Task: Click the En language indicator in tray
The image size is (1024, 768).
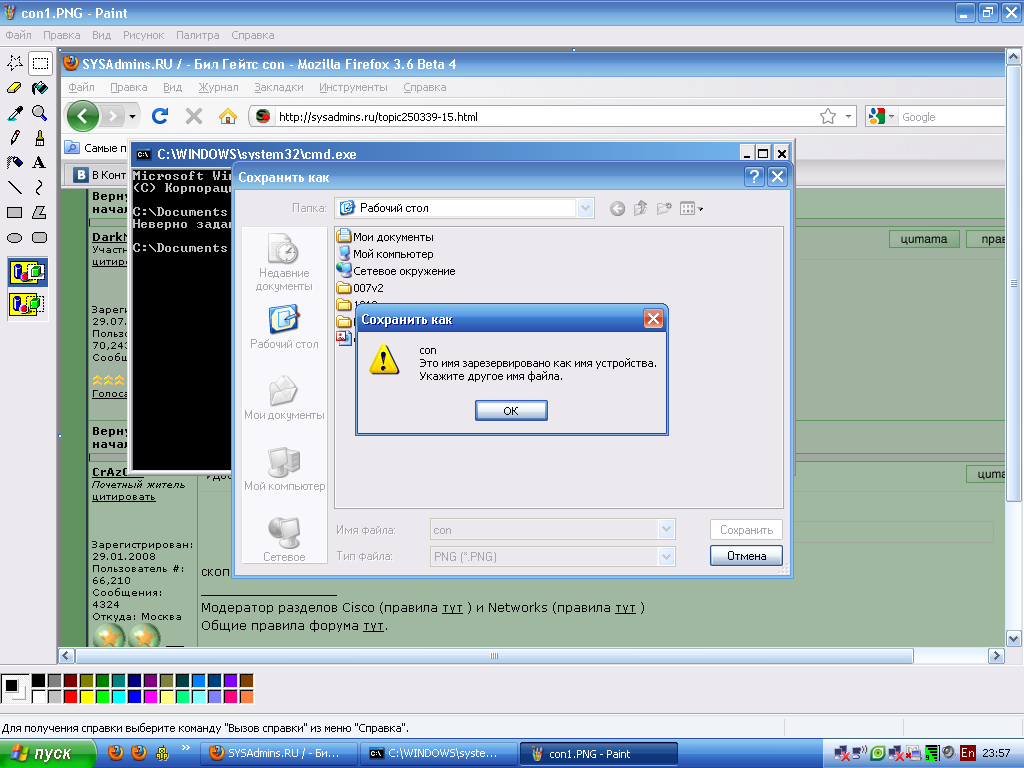Action: click(967, 753)
